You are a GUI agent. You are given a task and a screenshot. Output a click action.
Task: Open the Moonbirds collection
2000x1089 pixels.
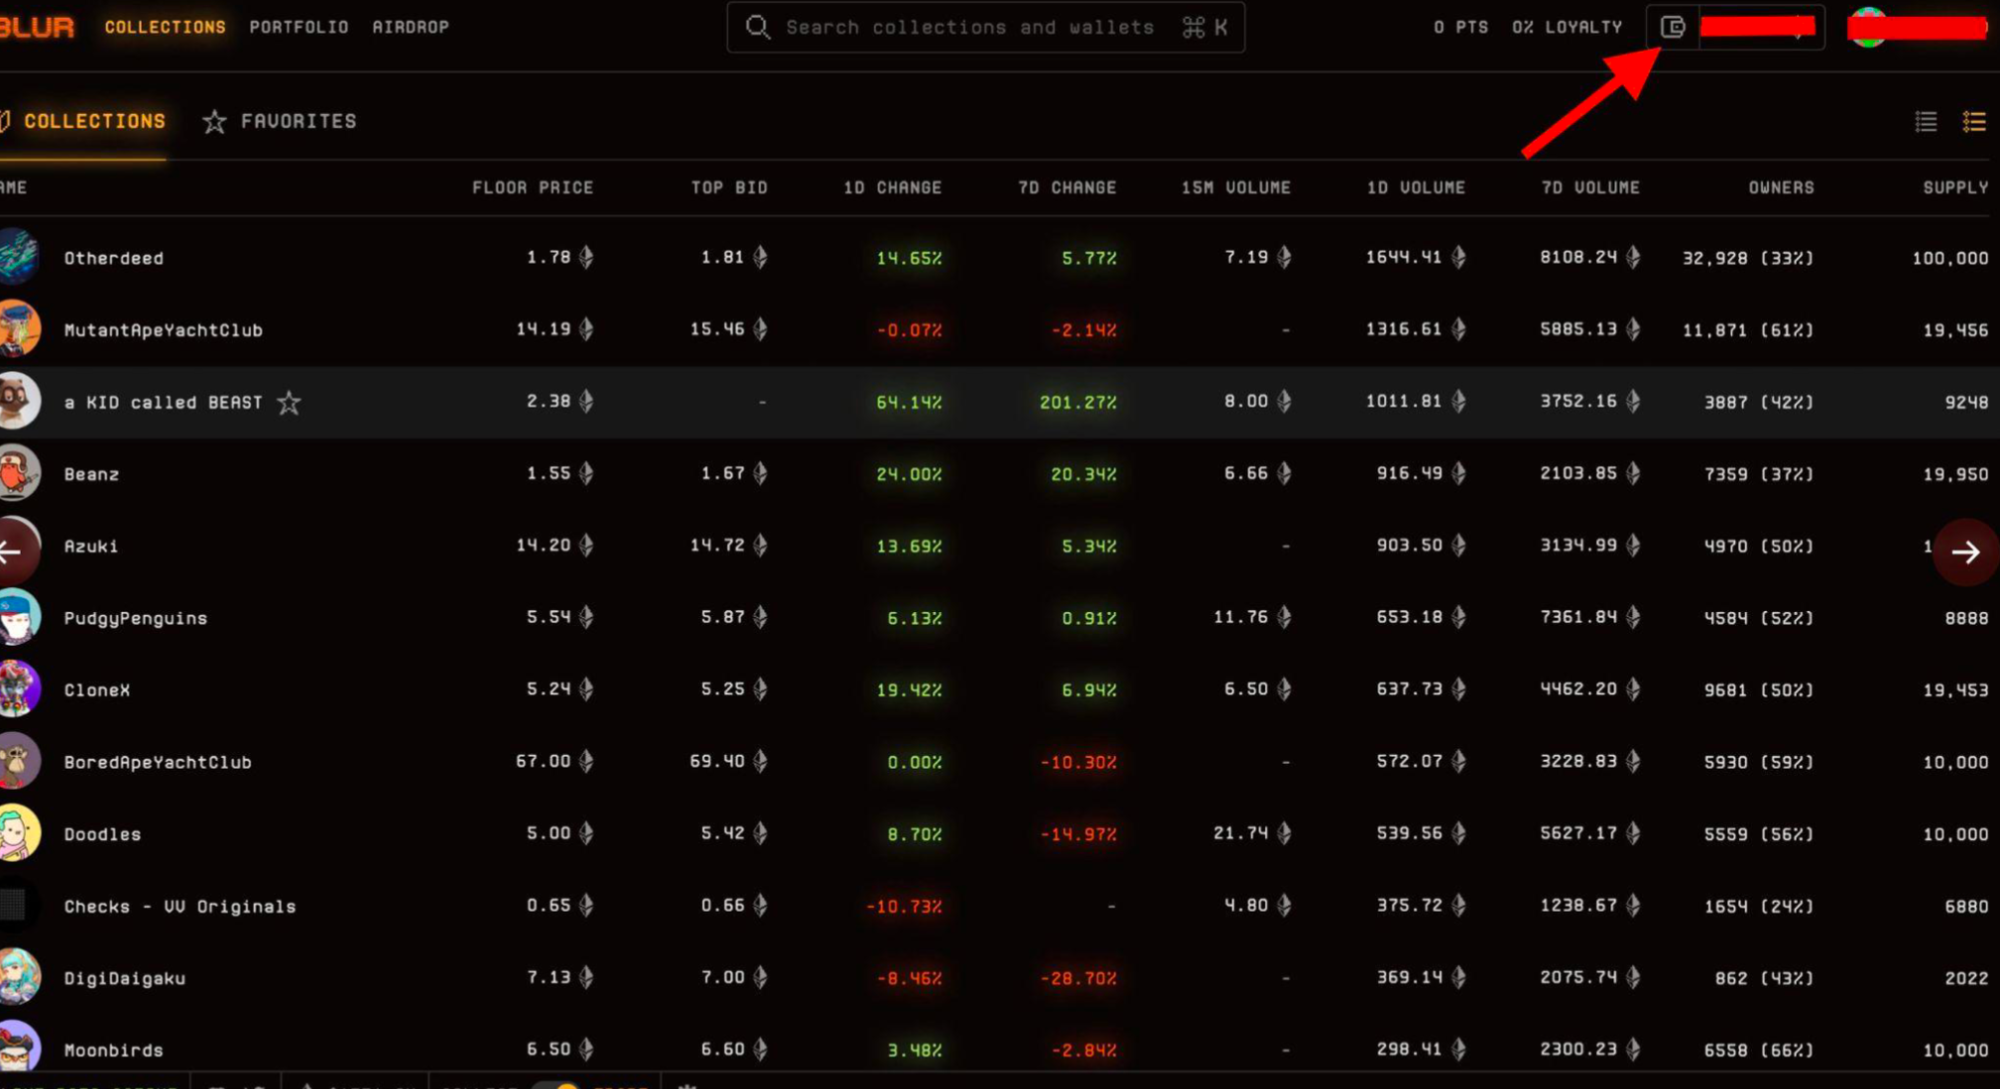click(114, 1050)
